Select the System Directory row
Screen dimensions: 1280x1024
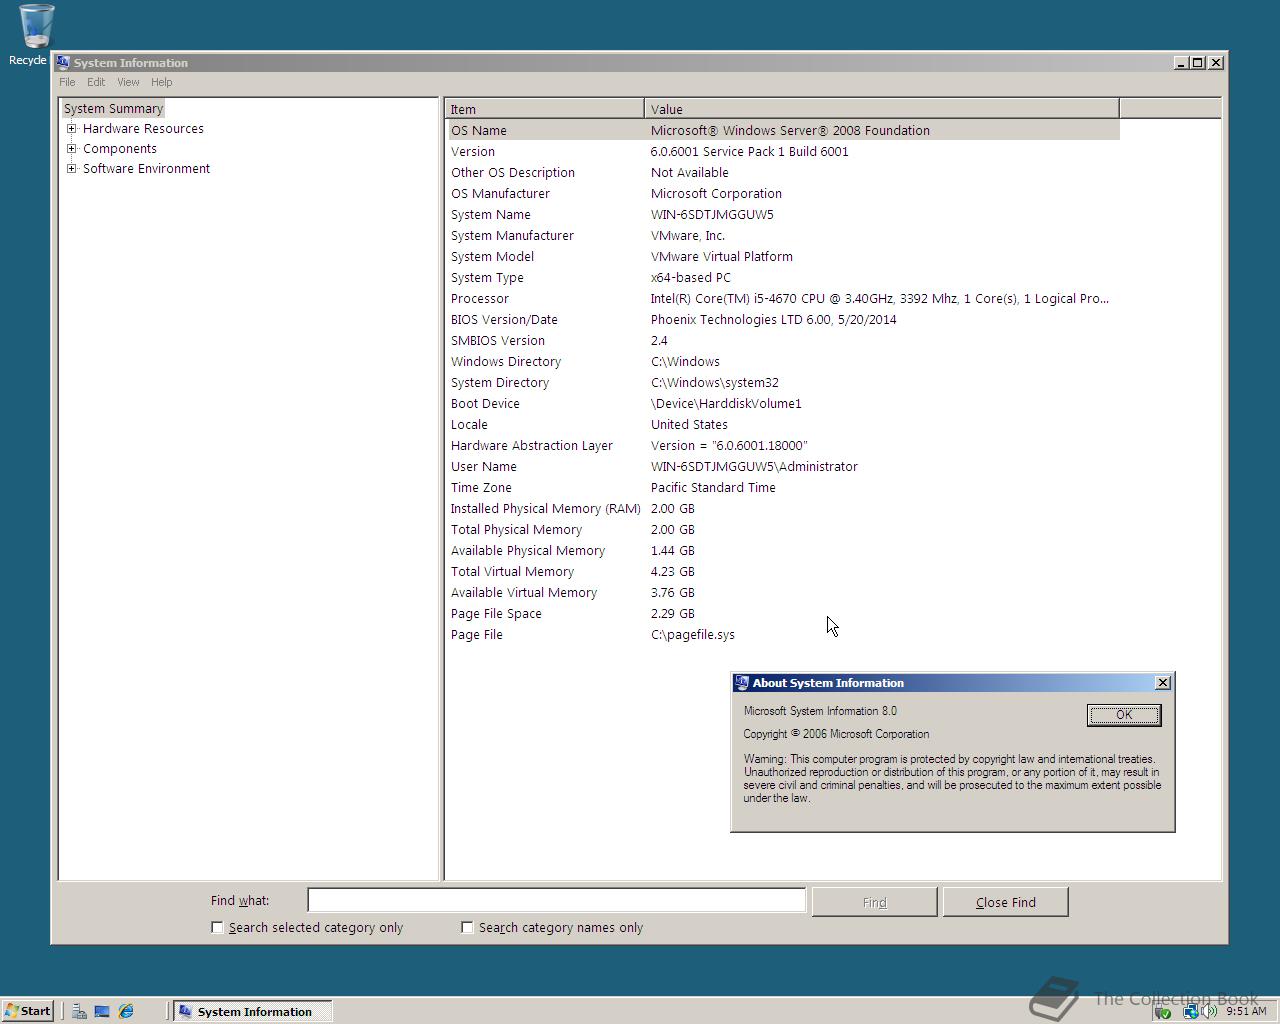pyautogui.click(x=783, y=382)
